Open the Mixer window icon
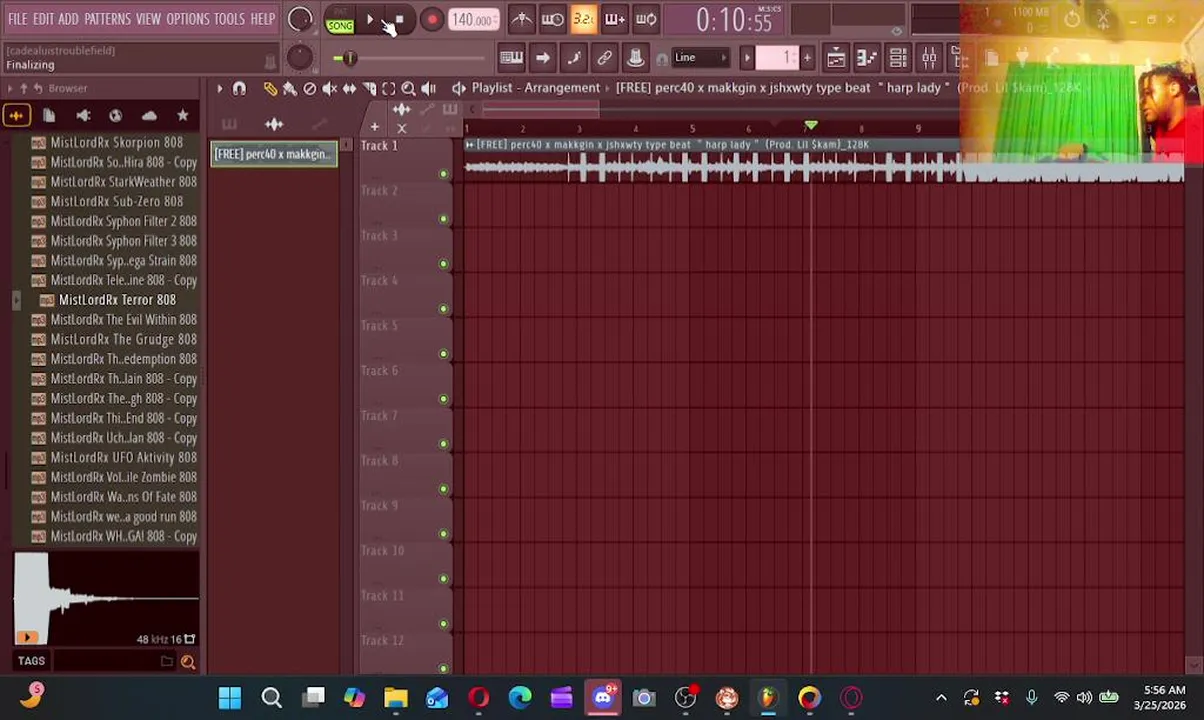 tap(929, 58)
